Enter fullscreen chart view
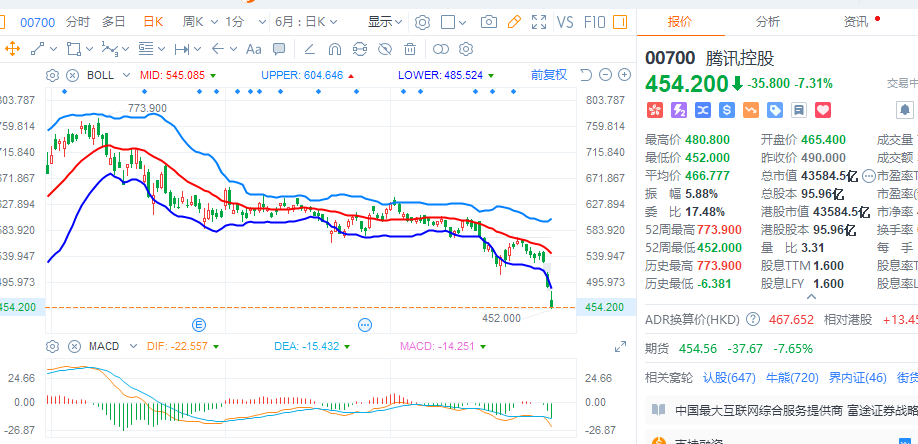 539,22
